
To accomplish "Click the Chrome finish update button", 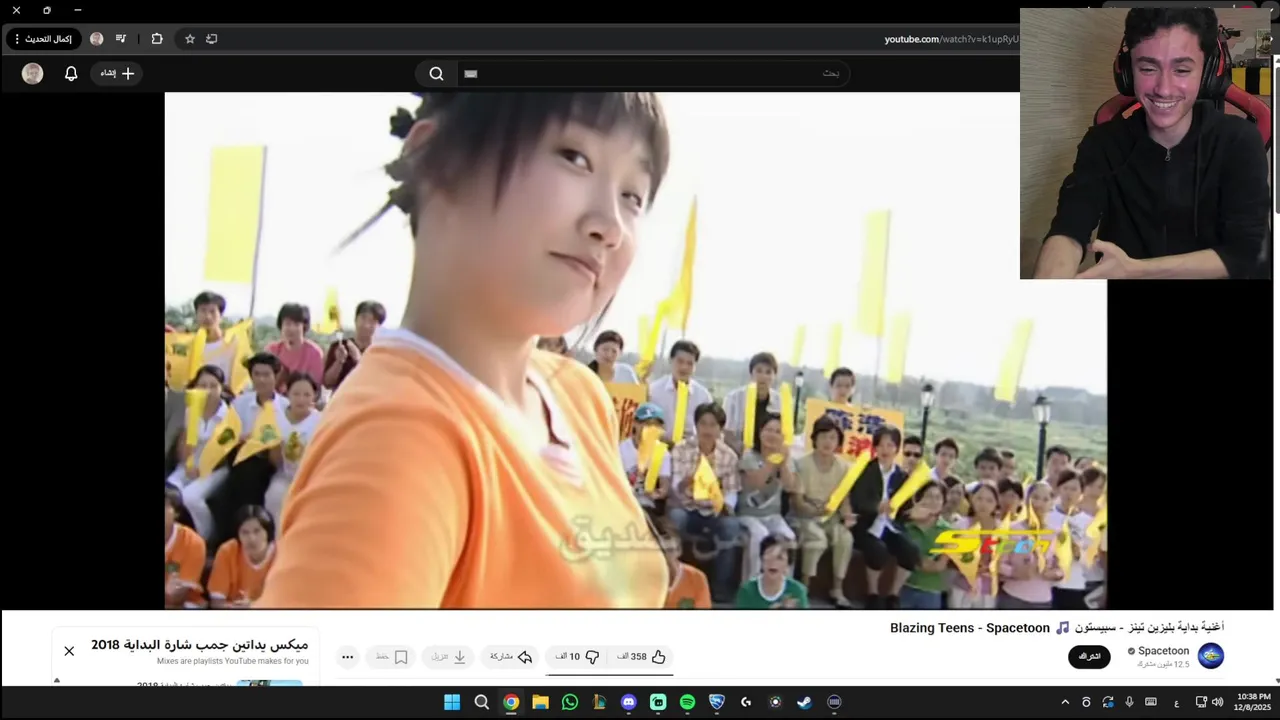I will (44, 39).
